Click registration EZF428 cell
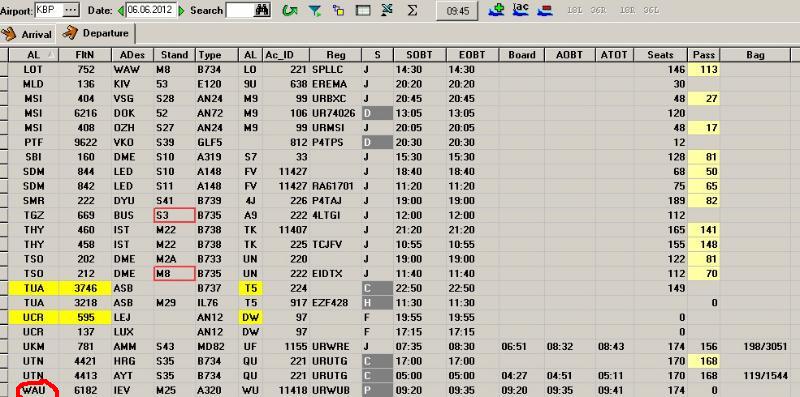 (335, 303)
